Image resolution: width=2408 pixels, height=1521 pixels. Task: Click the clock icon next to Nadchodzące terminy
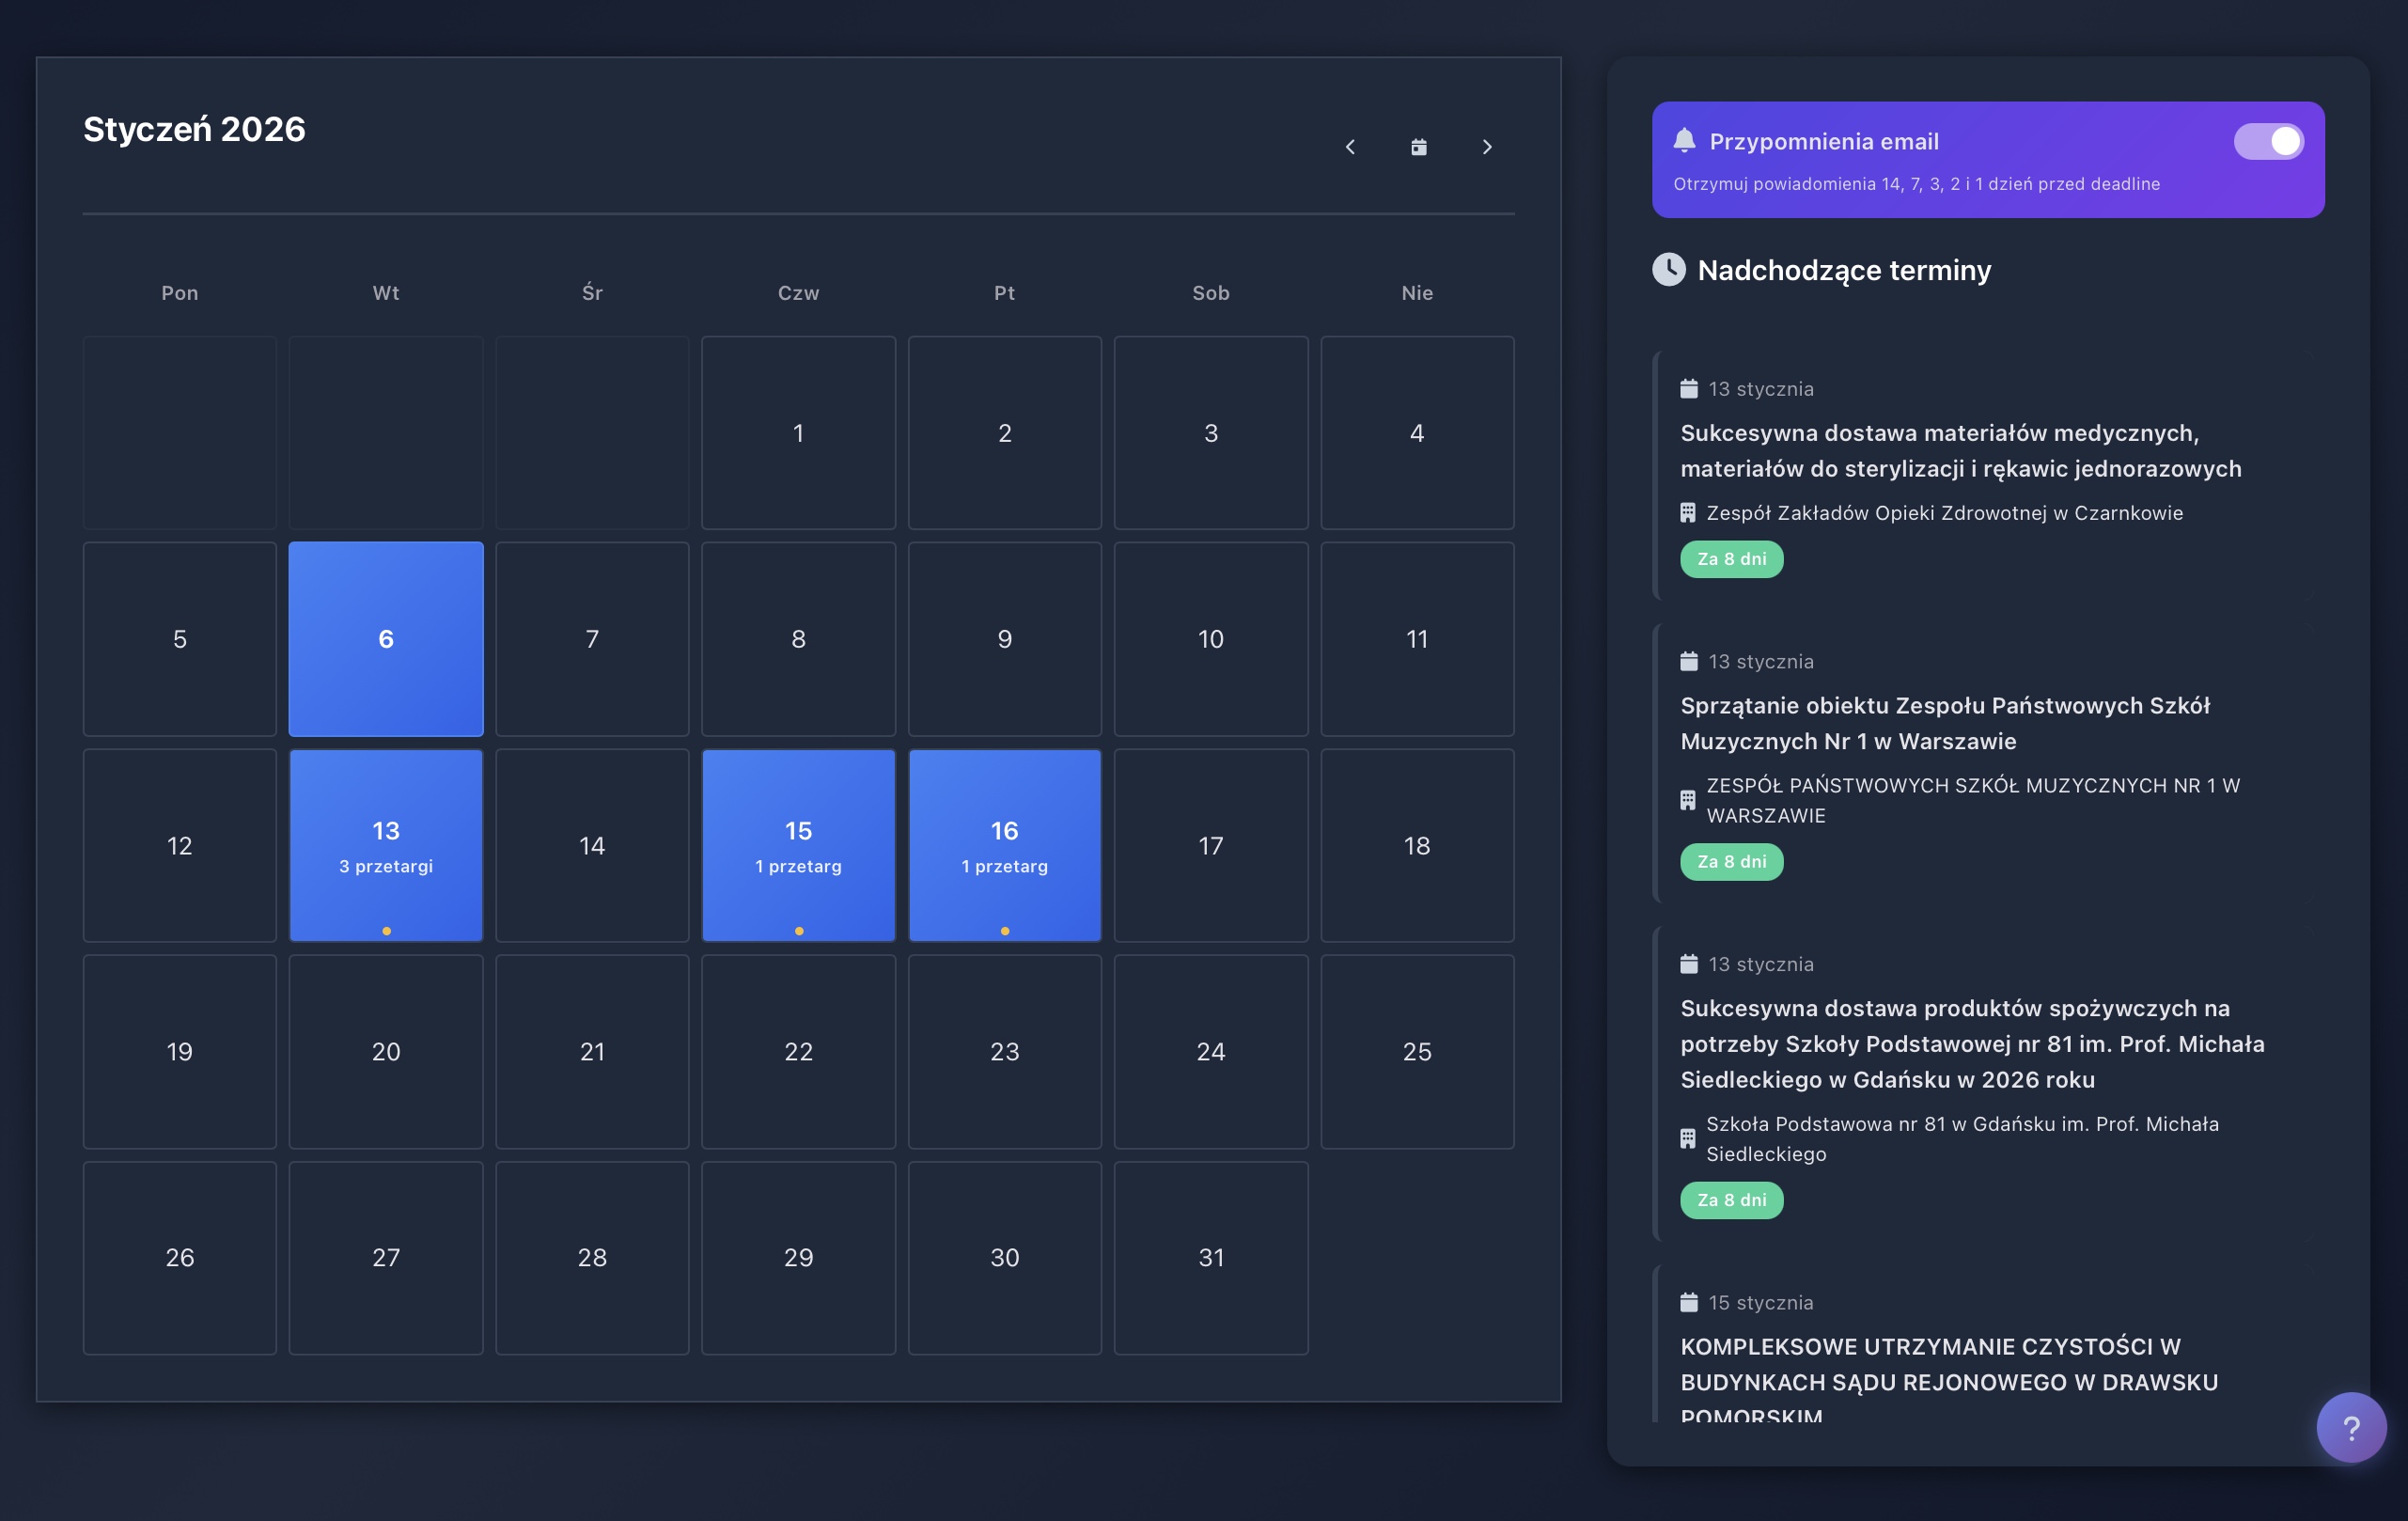pos(1668,269)
